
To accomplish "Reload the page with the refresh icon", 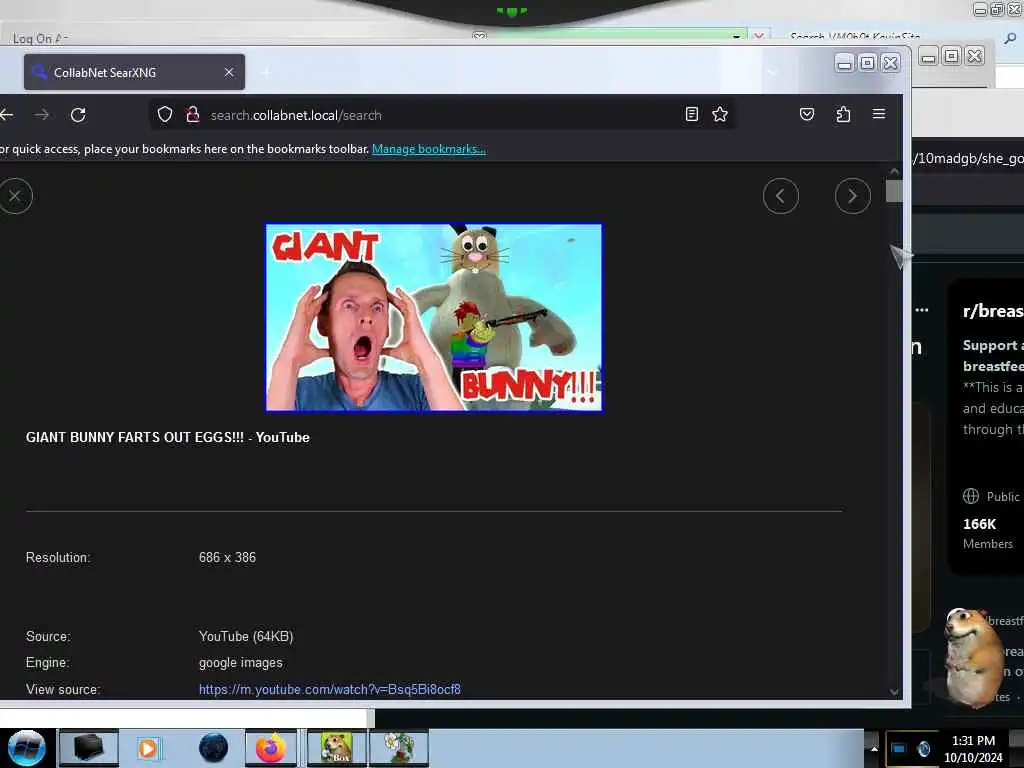I will click(x=78, y=115).
